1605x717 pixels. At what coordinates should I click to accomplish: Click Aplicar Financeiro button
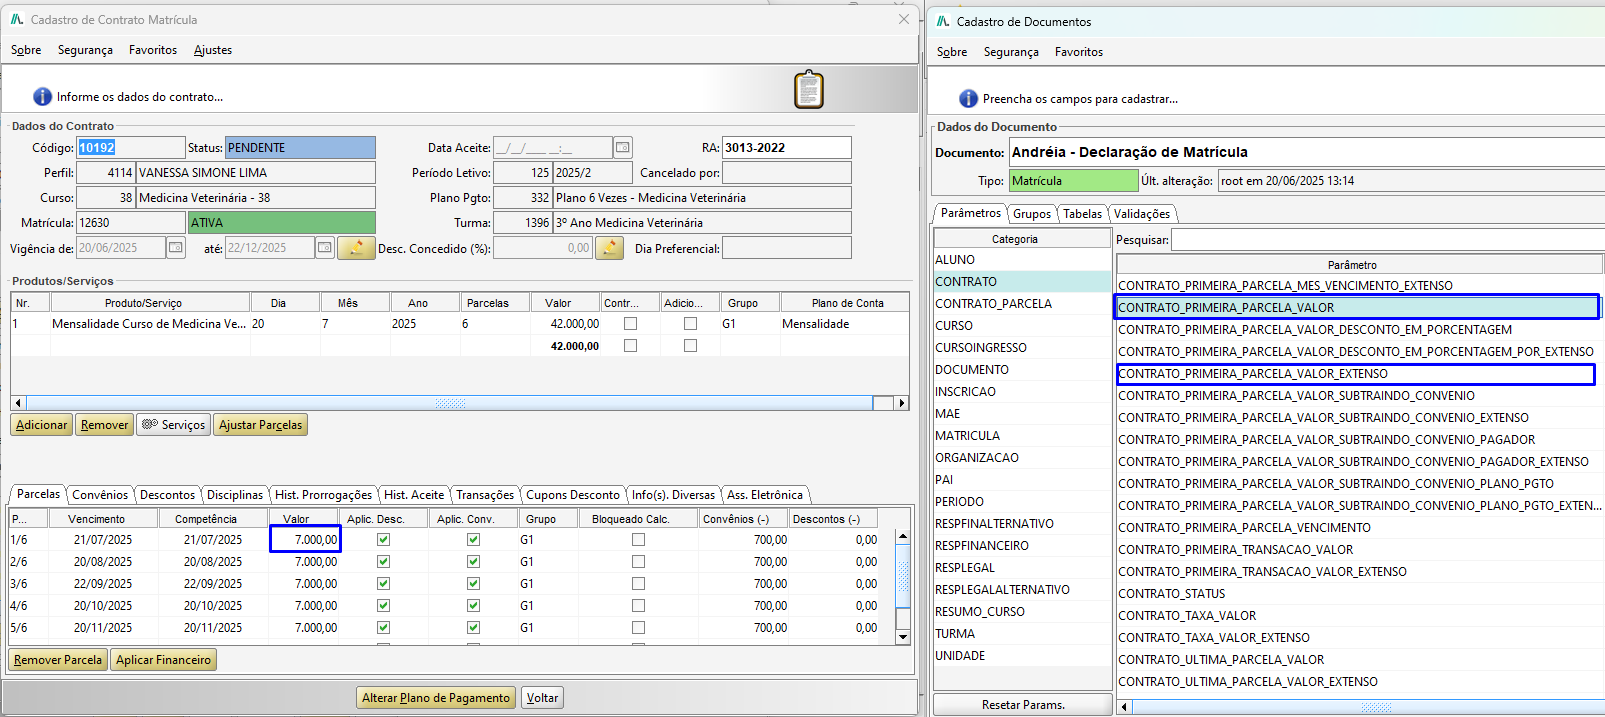point(163,660)
